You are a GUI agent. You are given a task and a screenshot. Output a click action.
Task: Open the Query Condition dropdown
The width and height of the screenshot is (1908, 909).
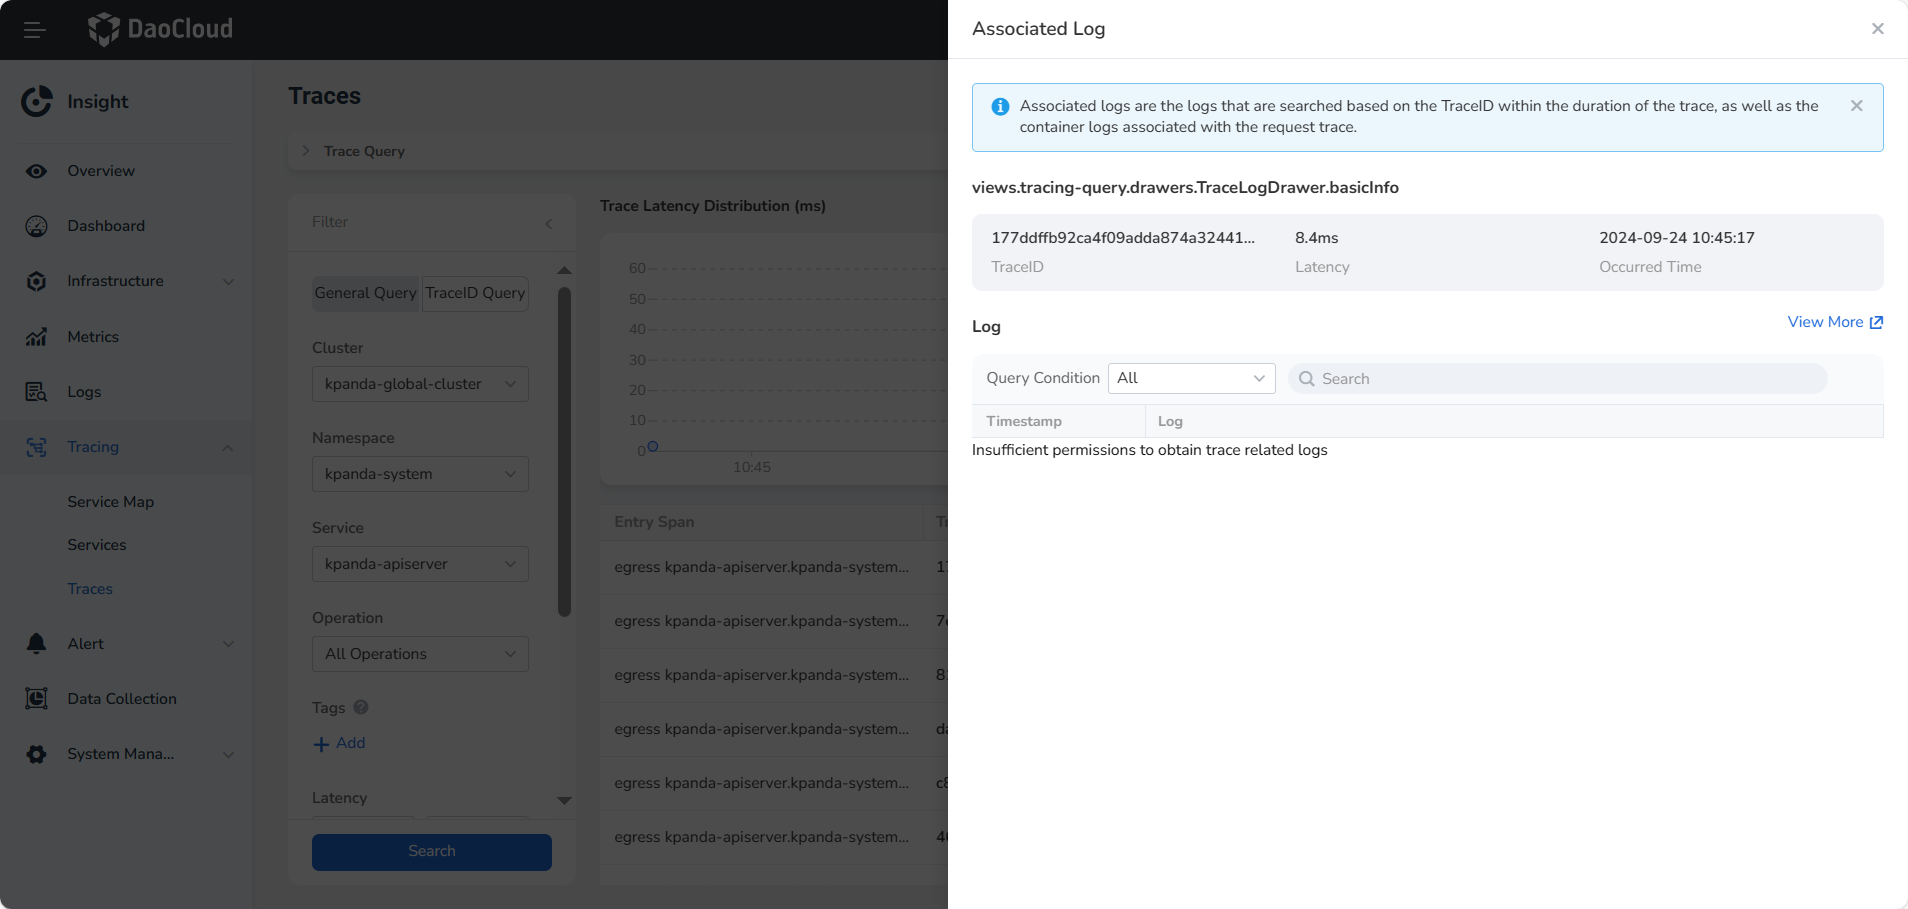click(x=1191, y=378)
